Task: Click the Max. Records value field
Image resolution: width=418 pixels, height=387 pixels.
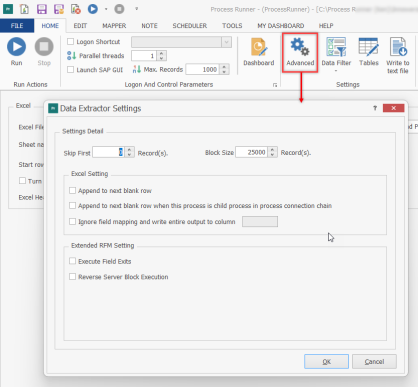Action: (x=202, y=69)
